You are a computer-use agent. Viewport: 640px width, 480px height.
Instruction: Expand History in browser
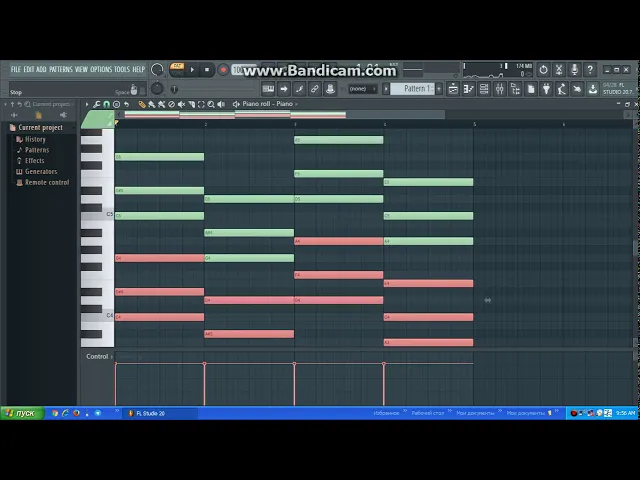35,139
